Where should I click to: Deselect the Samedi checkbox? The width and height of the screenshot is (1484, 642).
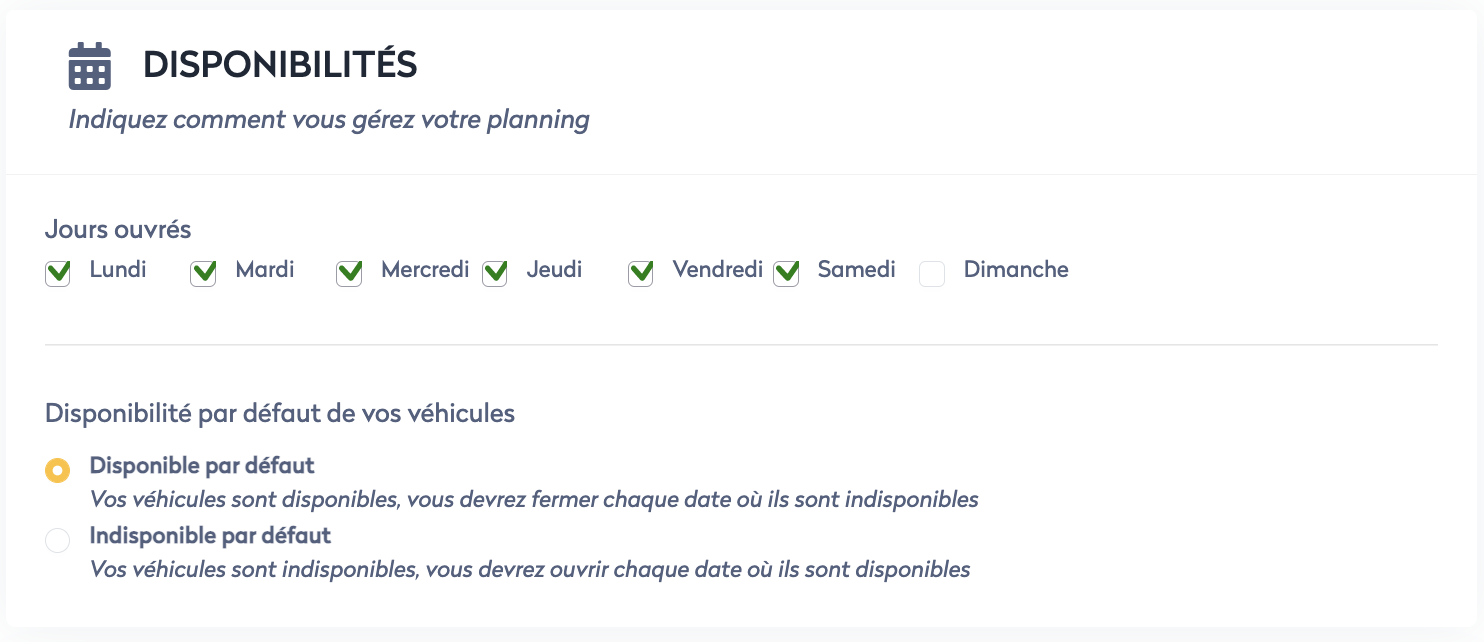click(x=786, y=273)
